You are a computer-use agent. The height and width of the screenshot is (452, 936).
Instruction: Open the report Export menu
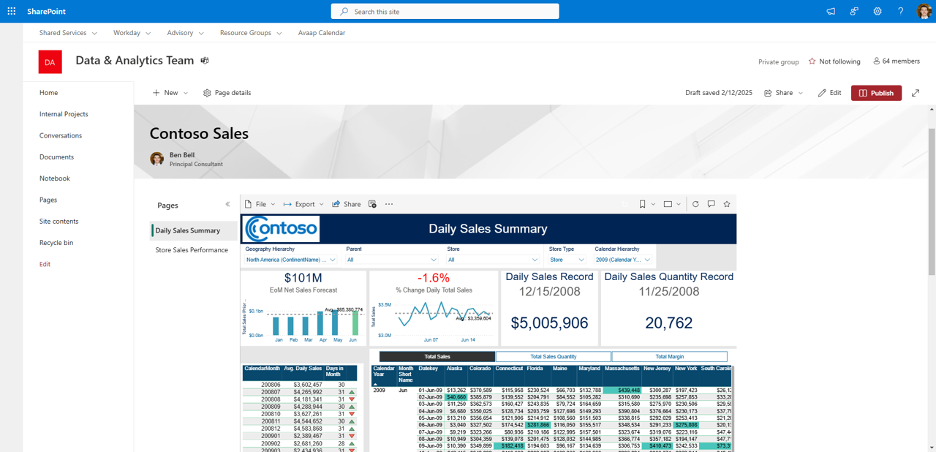pyautogui.click(x=303, y=204)
